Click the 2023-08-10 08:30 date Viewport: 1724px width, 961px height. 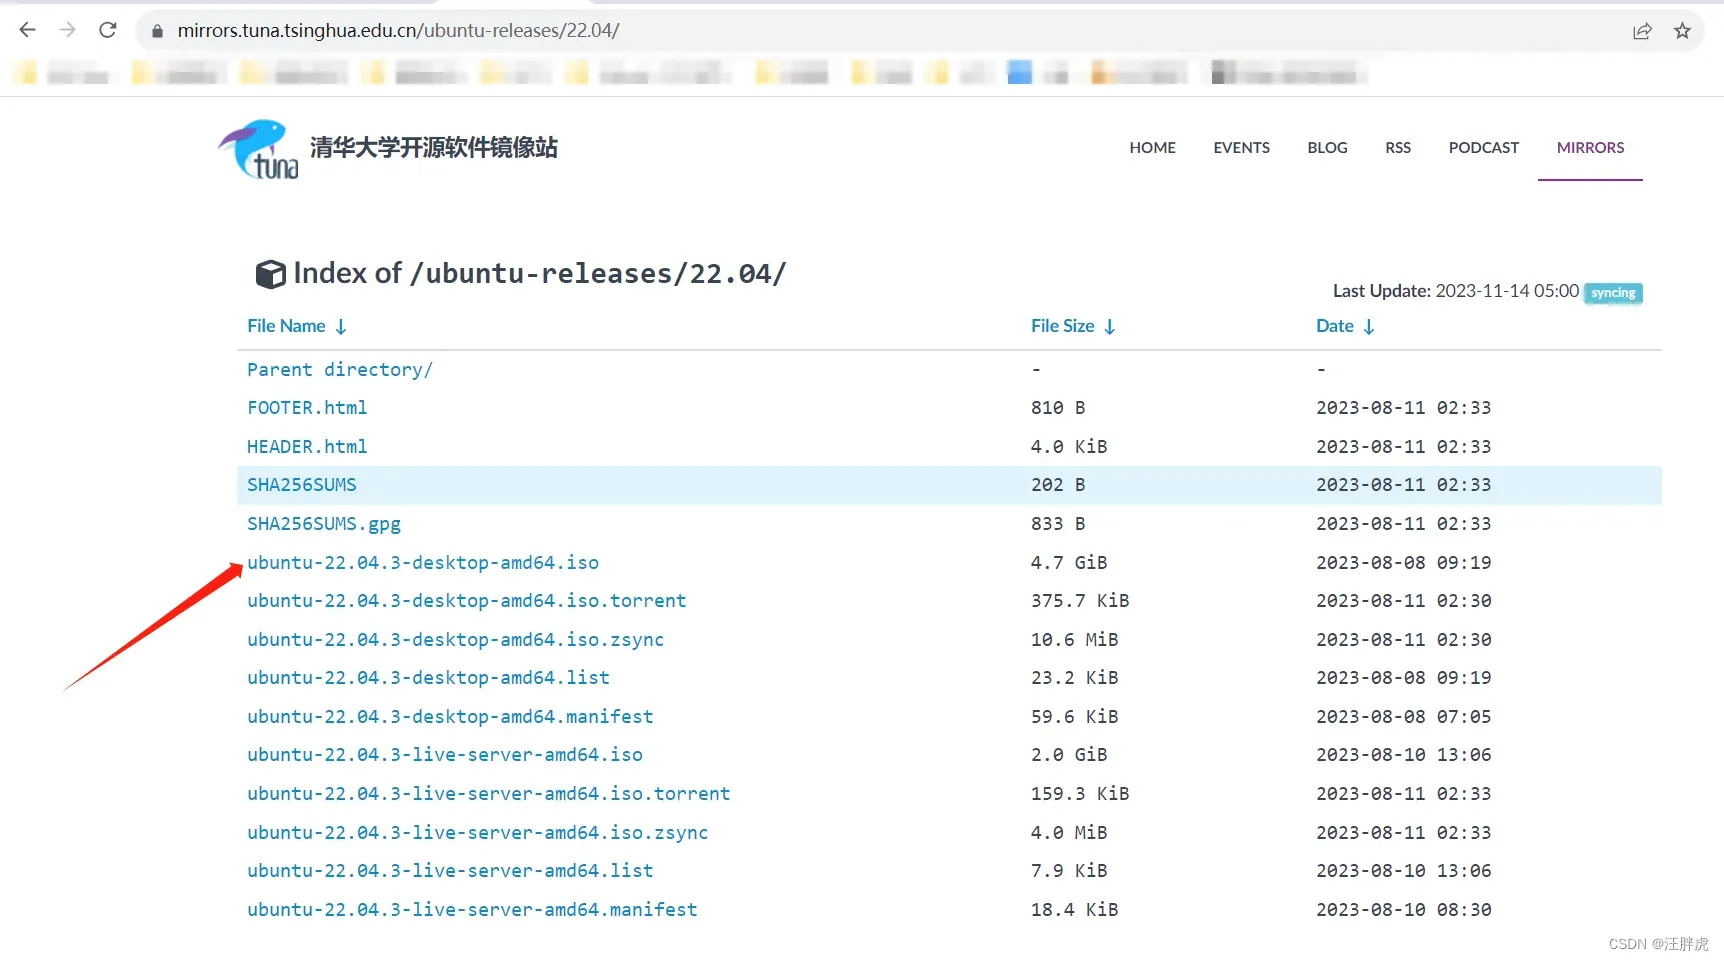[x=1404, y=910]
